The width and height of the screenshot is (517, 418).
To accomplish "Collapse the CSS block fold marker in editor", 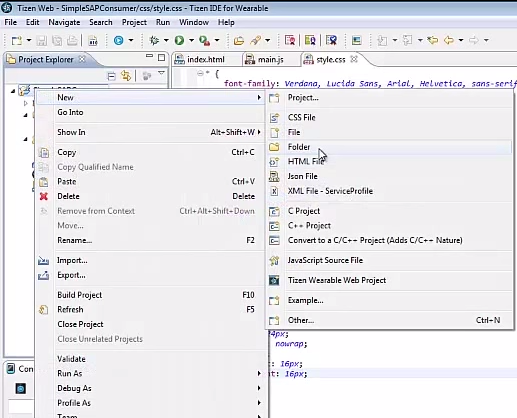I will click(x=200, y=73).
